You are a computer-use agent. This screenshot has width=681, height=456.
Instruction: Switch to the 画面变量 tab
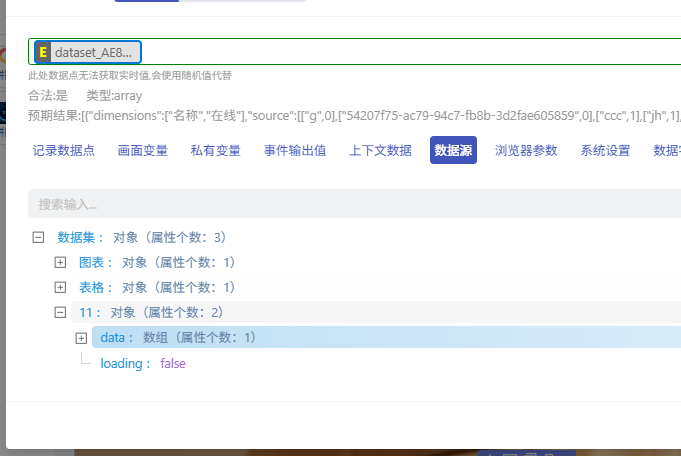[142, 150]
